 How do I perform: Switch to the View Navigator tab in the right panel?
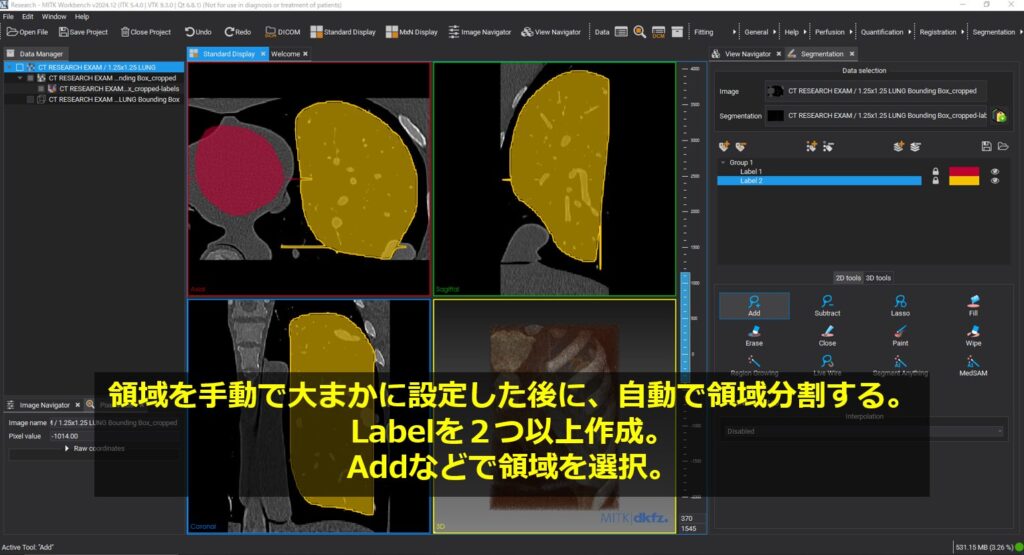(747, 54)
